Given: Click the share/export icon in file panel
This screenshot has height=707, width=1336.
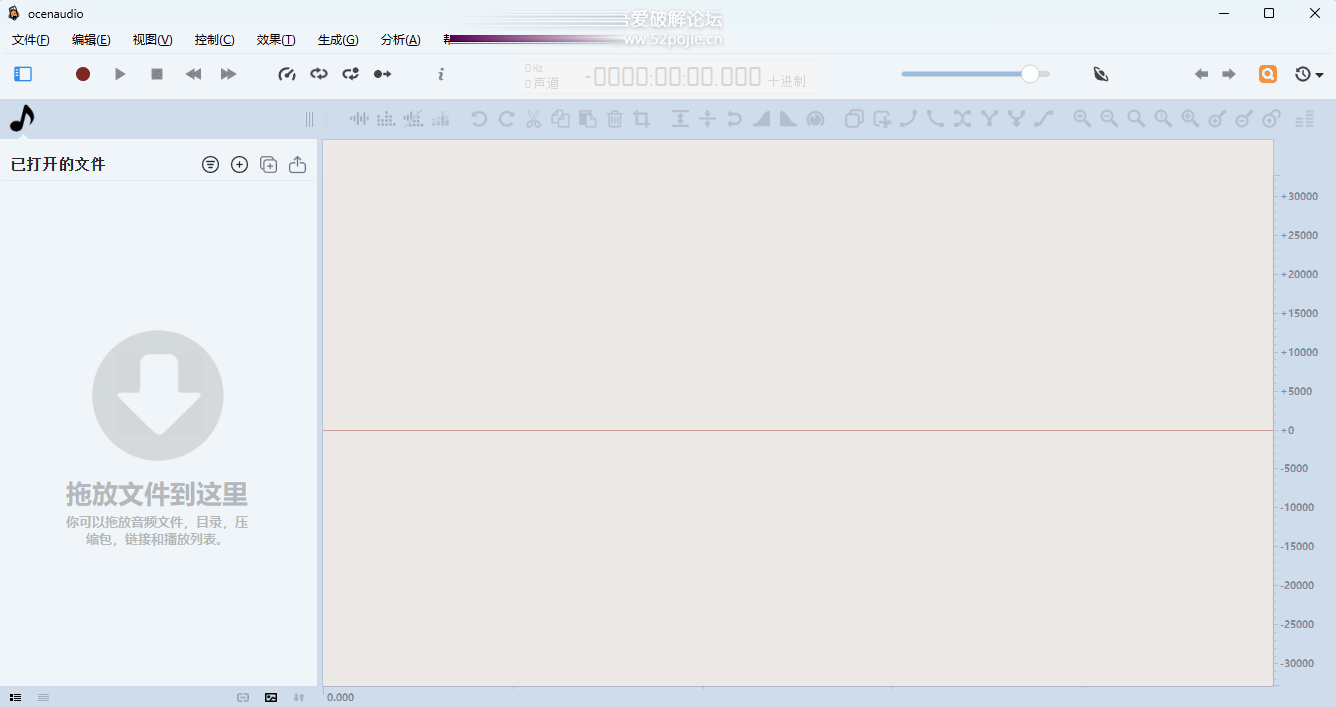Looking at the screenshot, I should coord(297,165).
